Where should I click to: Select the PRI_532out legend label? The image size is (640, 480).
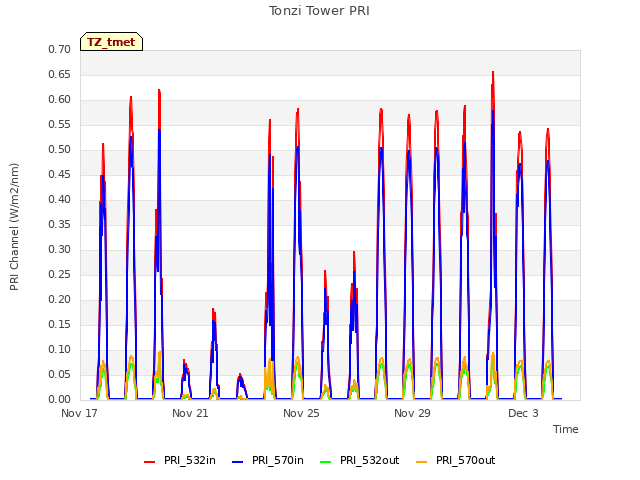click(x=370, y=460)
